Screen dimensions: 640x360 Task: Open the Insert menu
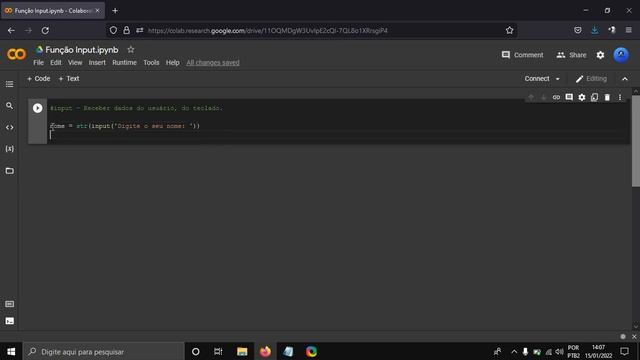click(x=97, y=62)
